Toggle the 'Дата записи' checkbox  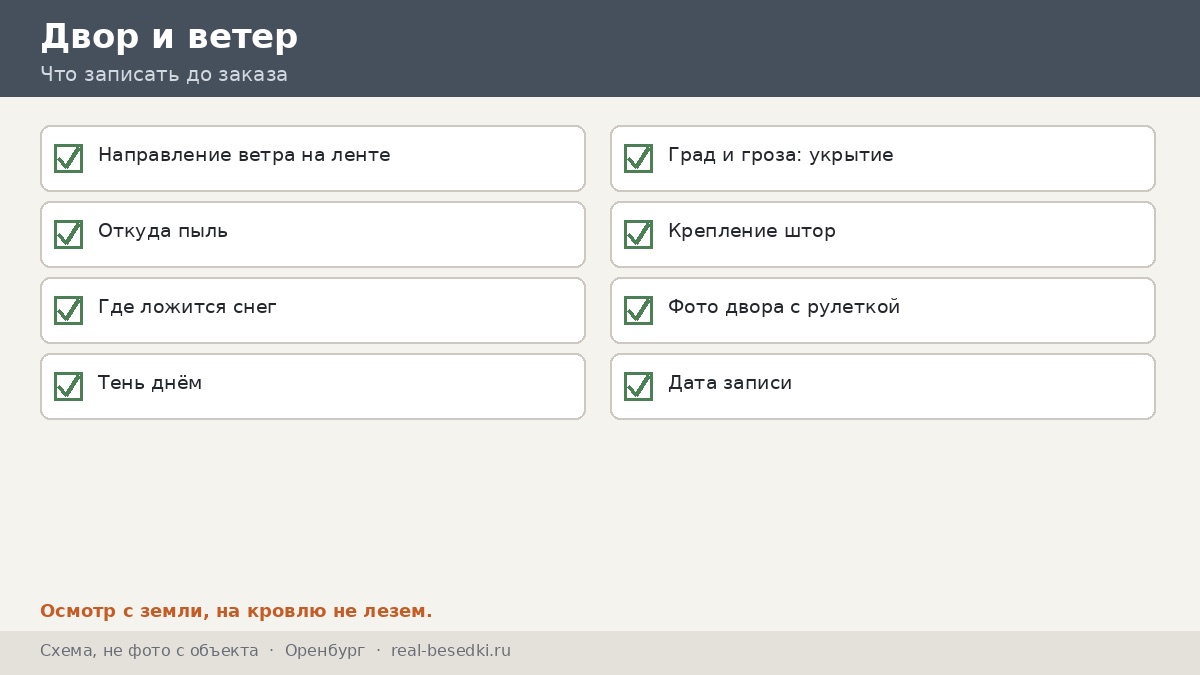tap(638, 386)
